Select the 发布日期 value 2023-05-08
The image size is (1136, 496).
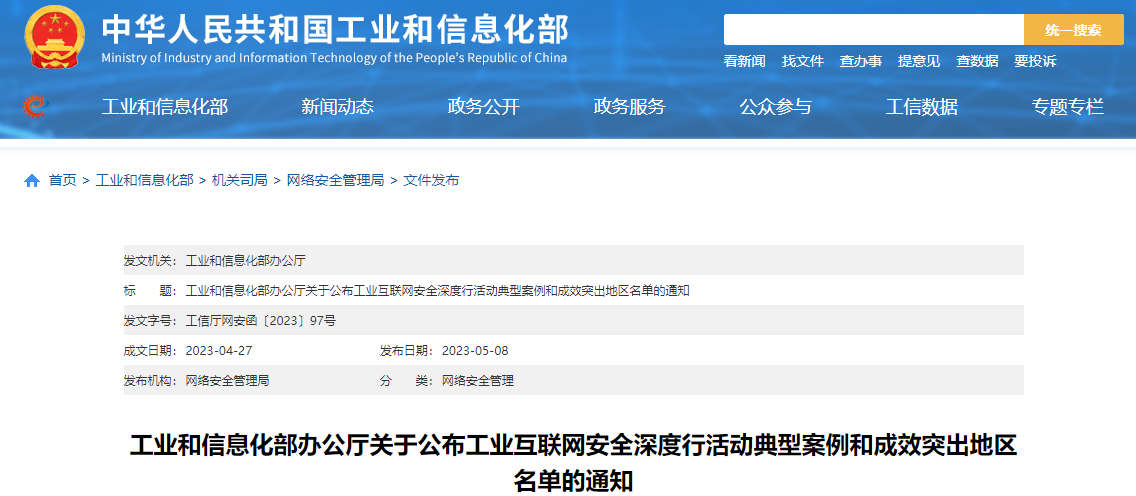(475, 350)
